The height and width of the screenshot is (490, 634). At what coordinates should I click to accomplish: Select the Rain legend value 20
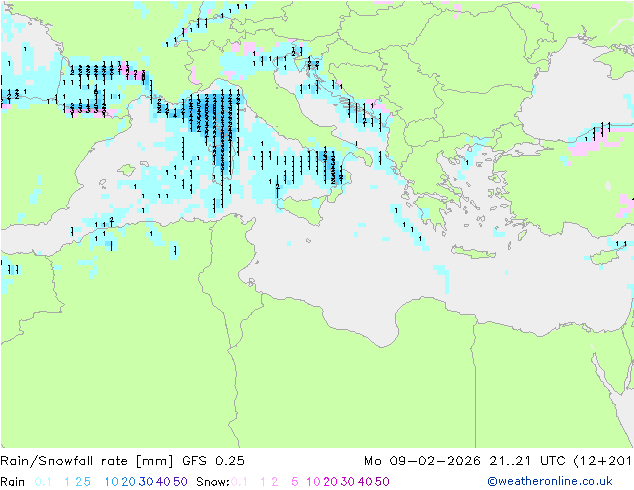129,482
